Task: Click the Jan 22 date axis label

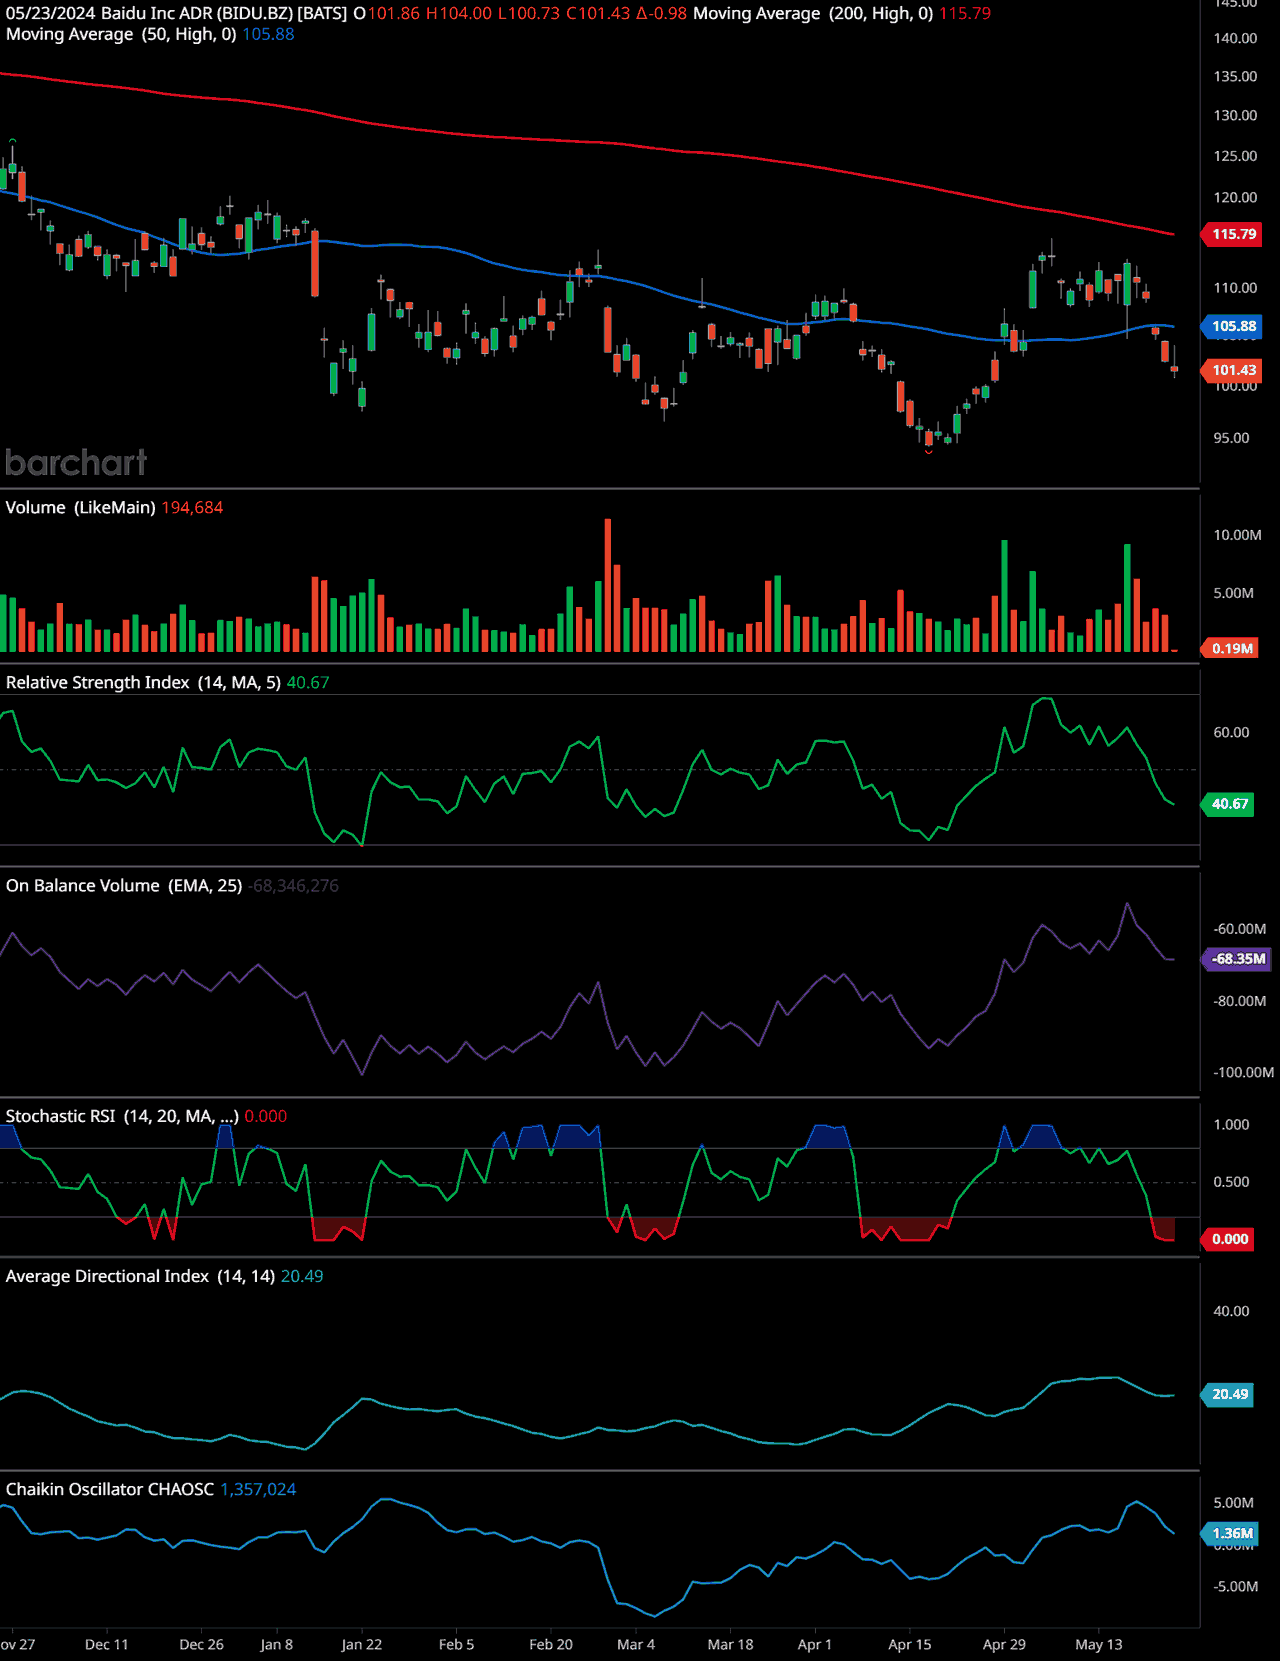Action: [x=361, y=1645]
